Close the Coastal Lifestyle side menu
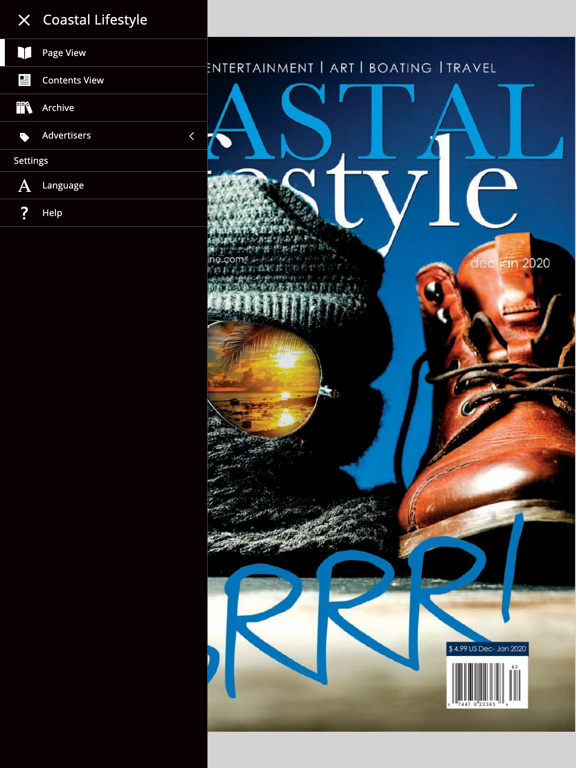 (24, 20)
